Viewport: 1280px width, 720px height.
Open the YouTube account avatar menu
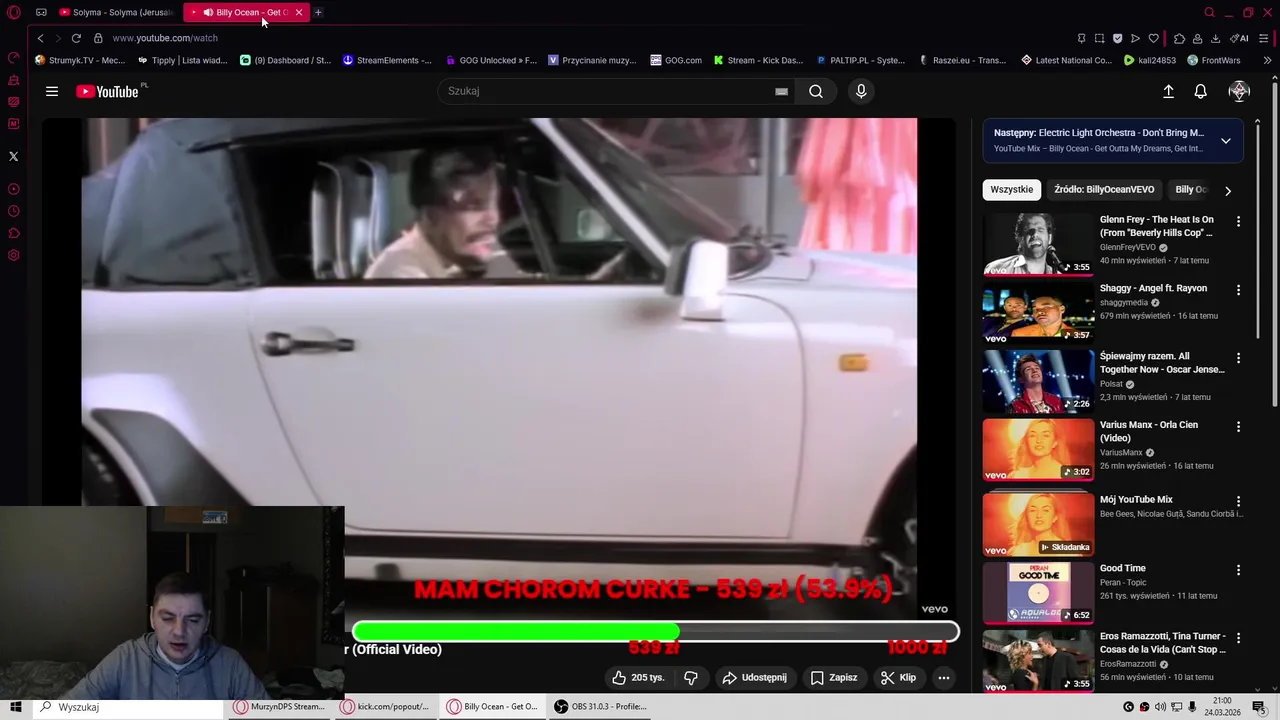pos(1239,91)
